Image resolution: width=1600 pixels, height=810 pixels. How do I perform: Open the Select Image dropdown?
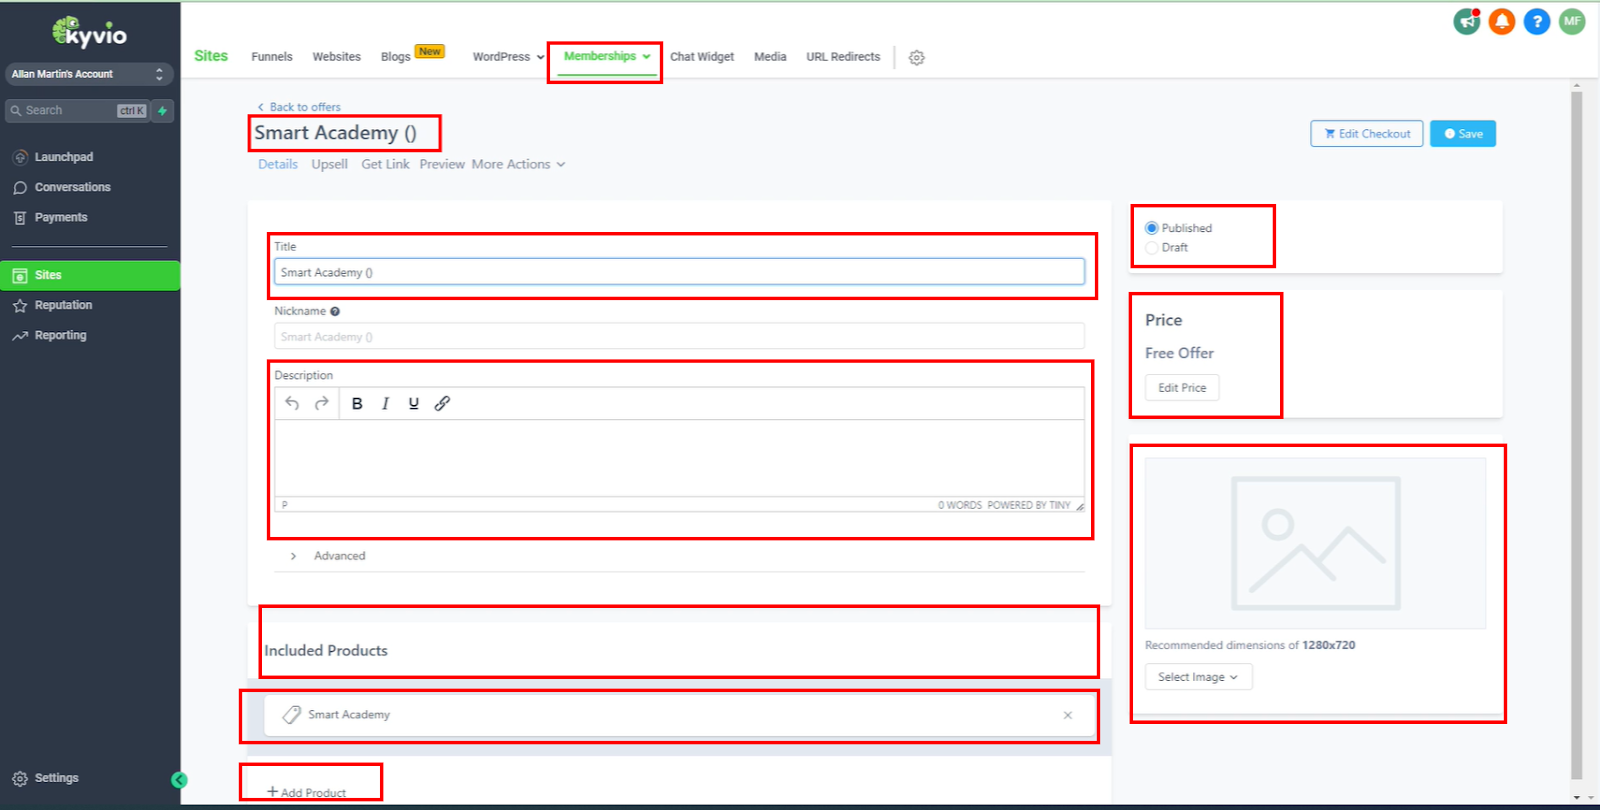1198,677
